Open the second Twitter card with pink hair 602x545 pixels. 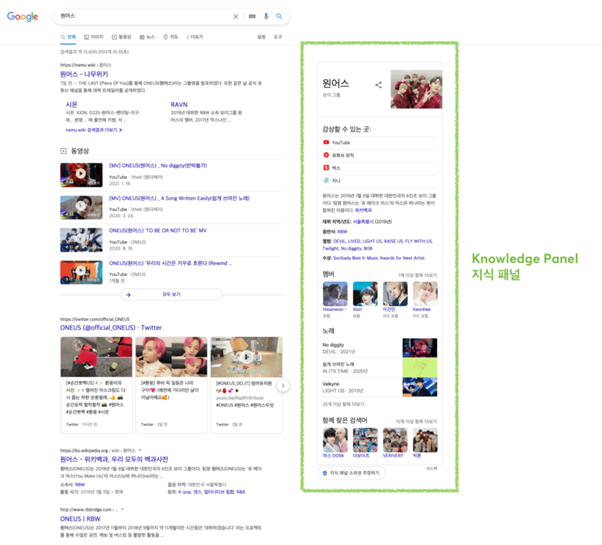[x=171, y=357]
